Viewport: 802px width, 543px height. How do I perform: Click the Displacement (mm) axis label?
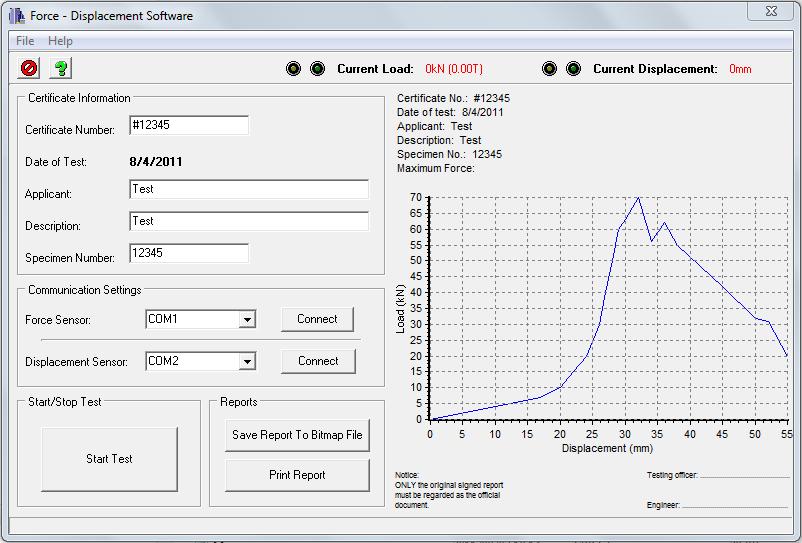click(607, 448)
